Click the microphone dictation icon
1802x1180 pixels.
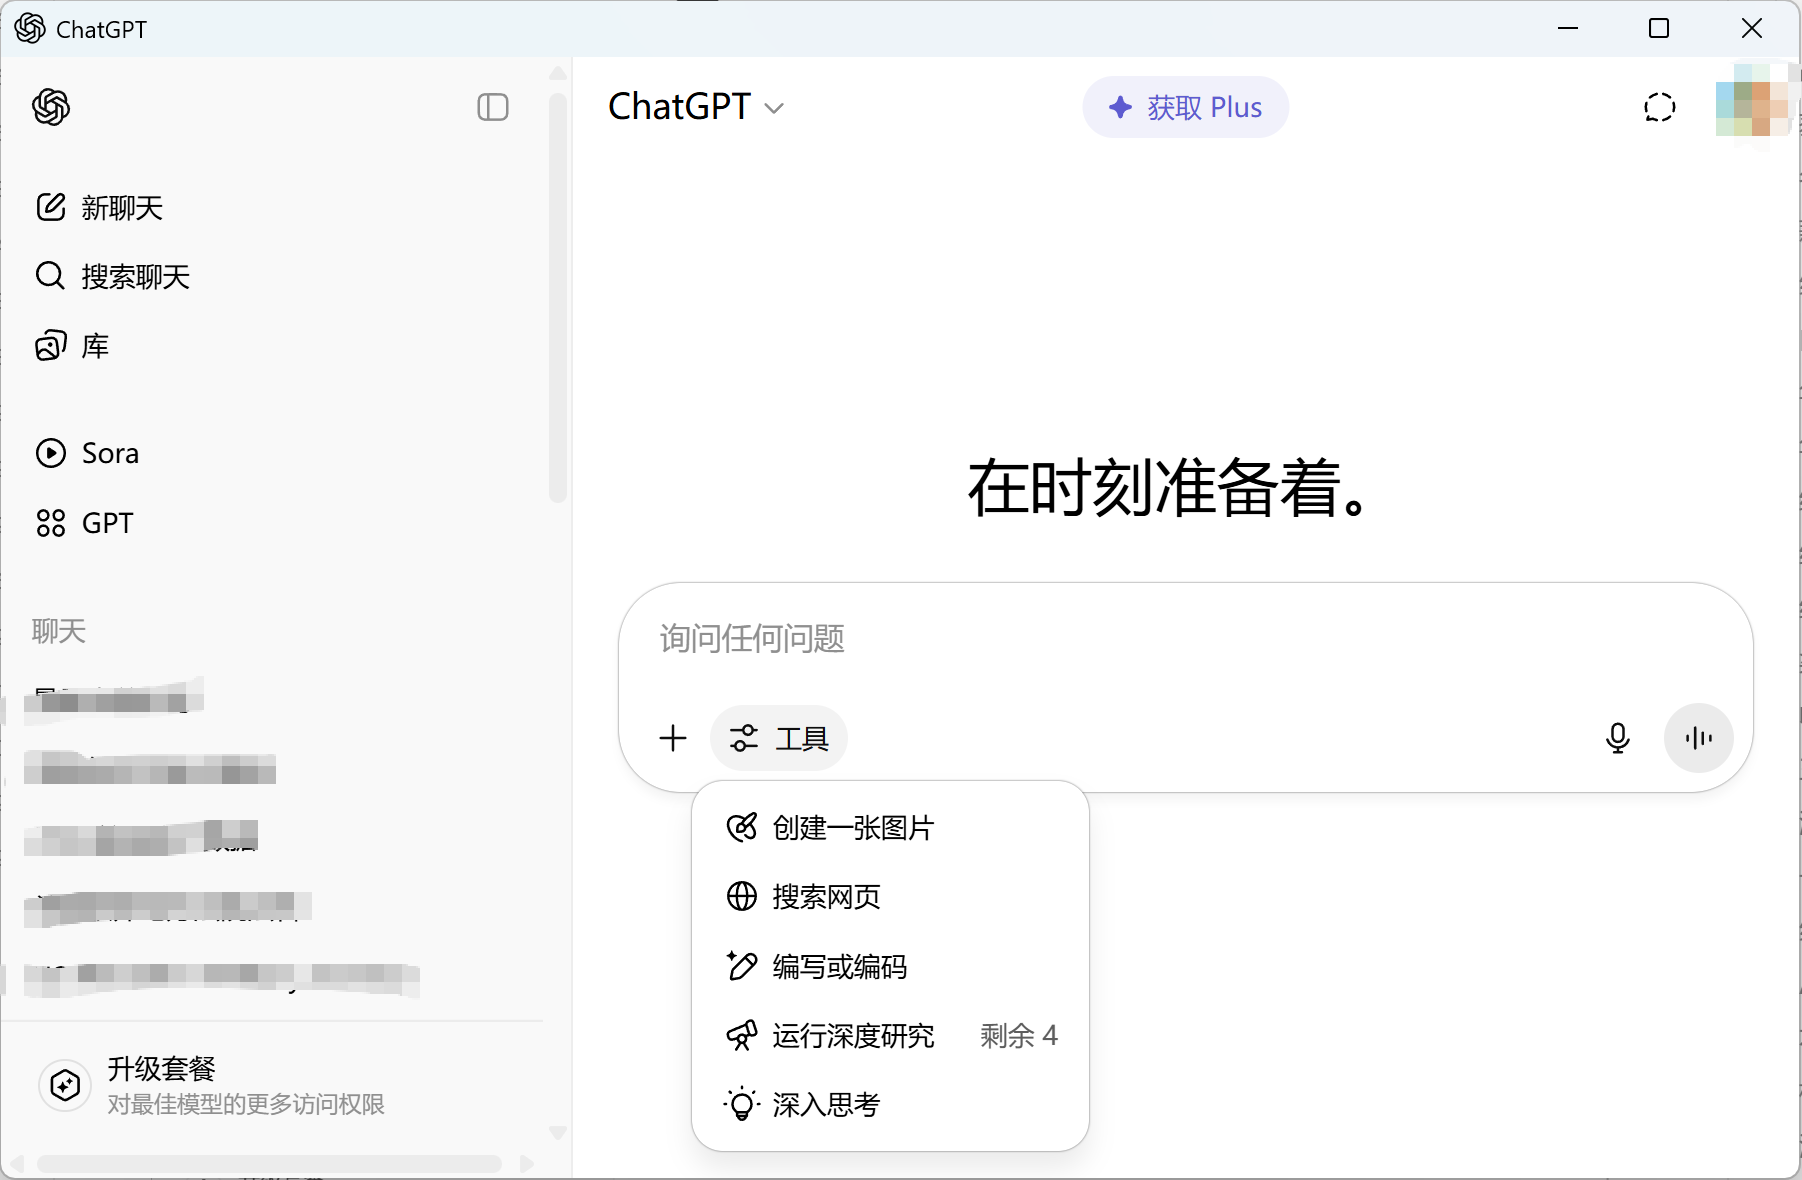click(x=1617, y=738)
